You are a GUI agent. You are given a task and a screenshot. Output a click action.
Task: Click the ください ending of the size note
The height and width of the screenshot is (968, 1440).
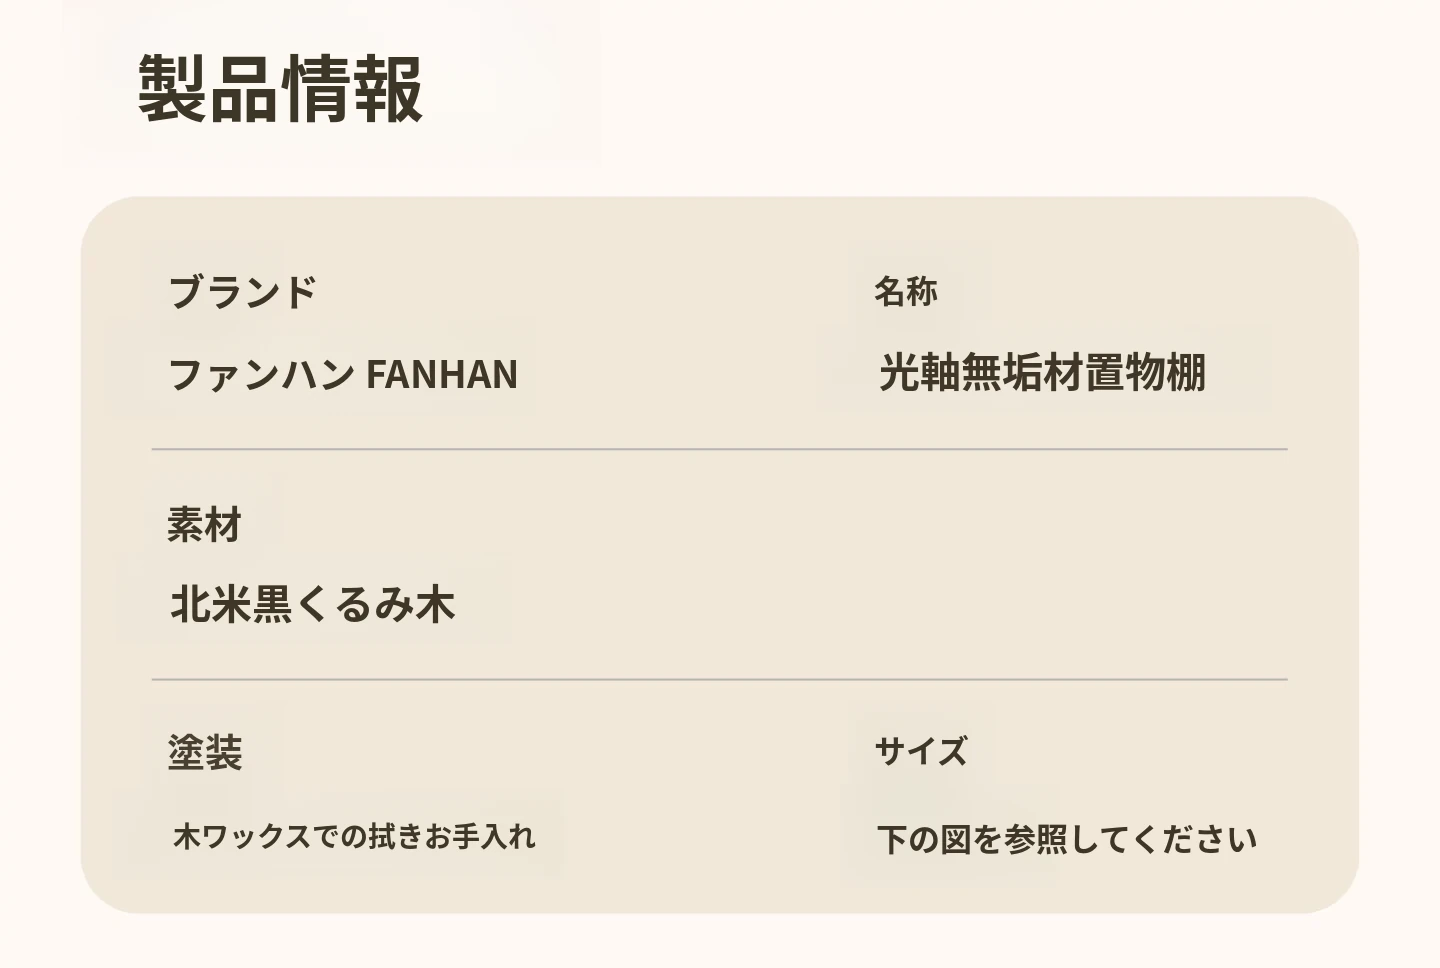pos(1194,839)
